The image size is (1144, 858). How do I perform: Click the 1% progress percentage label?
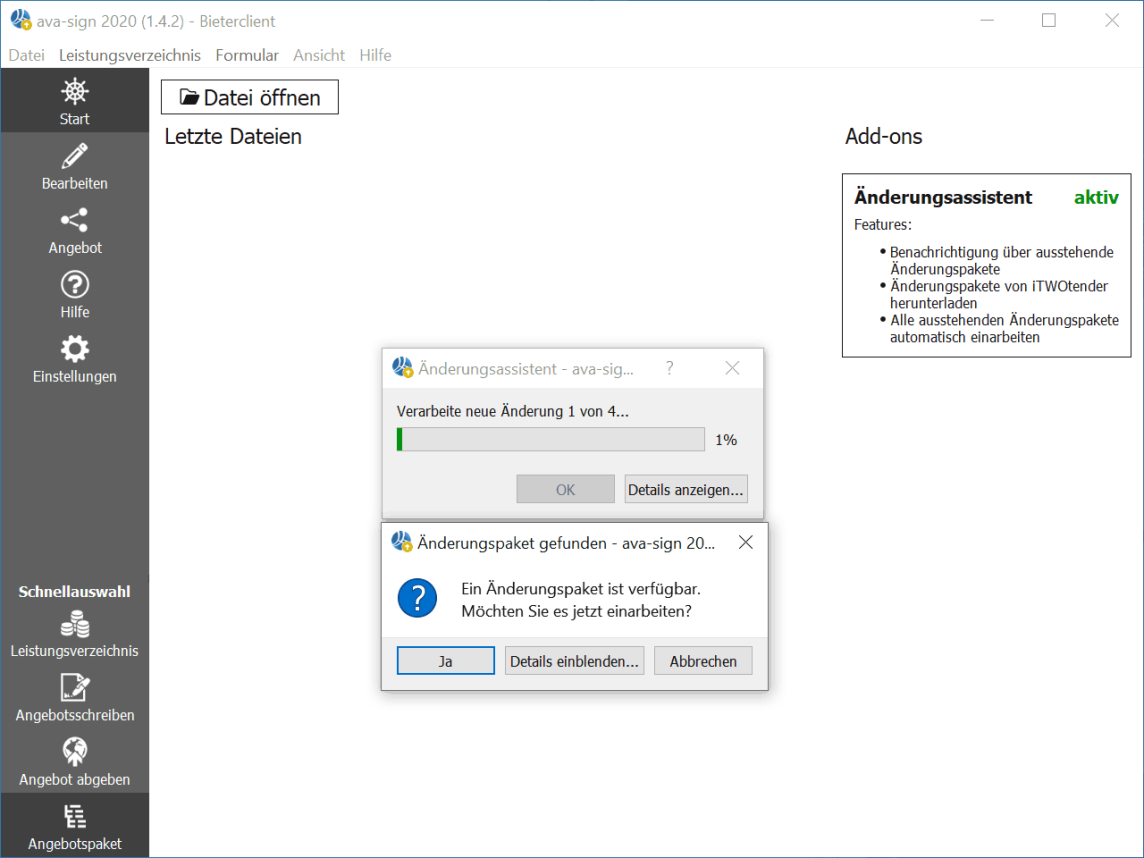click(726, 440)
